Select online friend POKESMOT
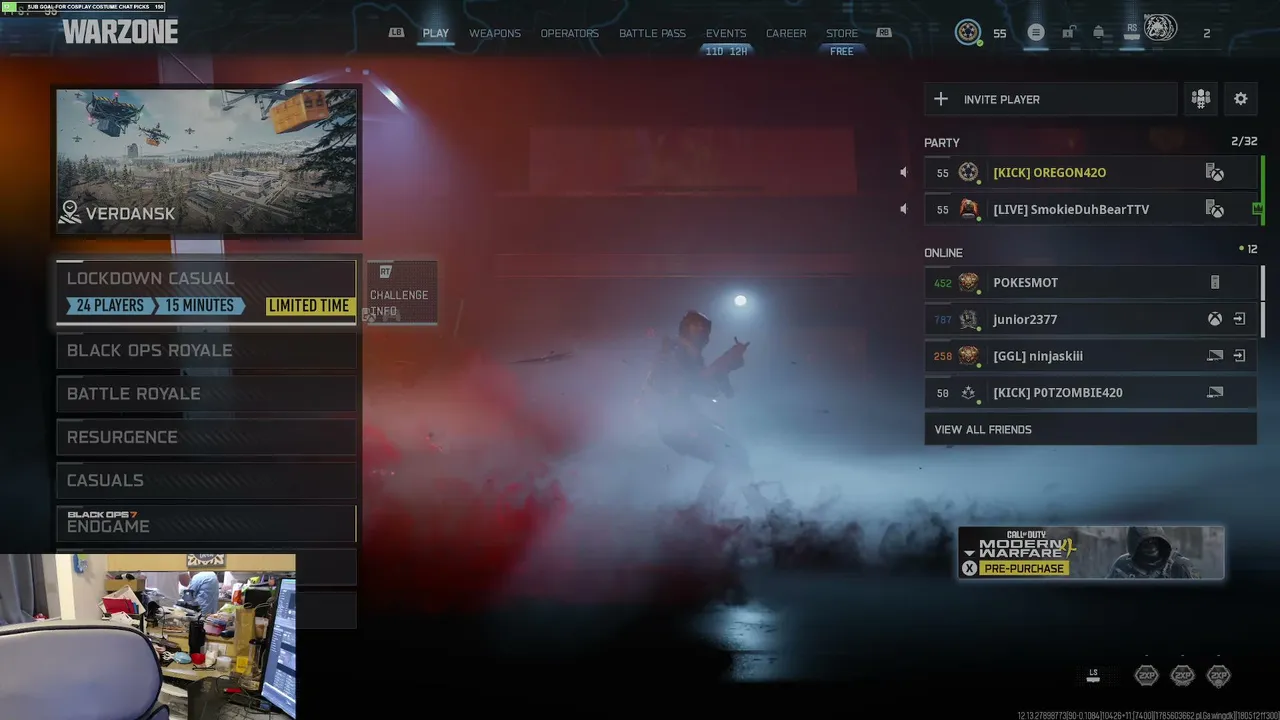Screen dimensions: 1280x720 coord(1090,283)
